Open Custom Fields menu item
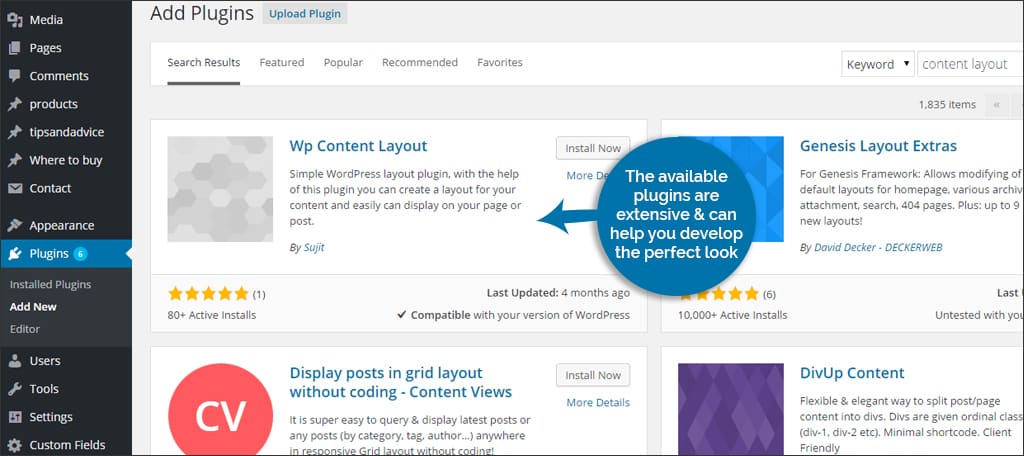The height and width of the screenshot is (456, 1024). [x=65, y=445]
